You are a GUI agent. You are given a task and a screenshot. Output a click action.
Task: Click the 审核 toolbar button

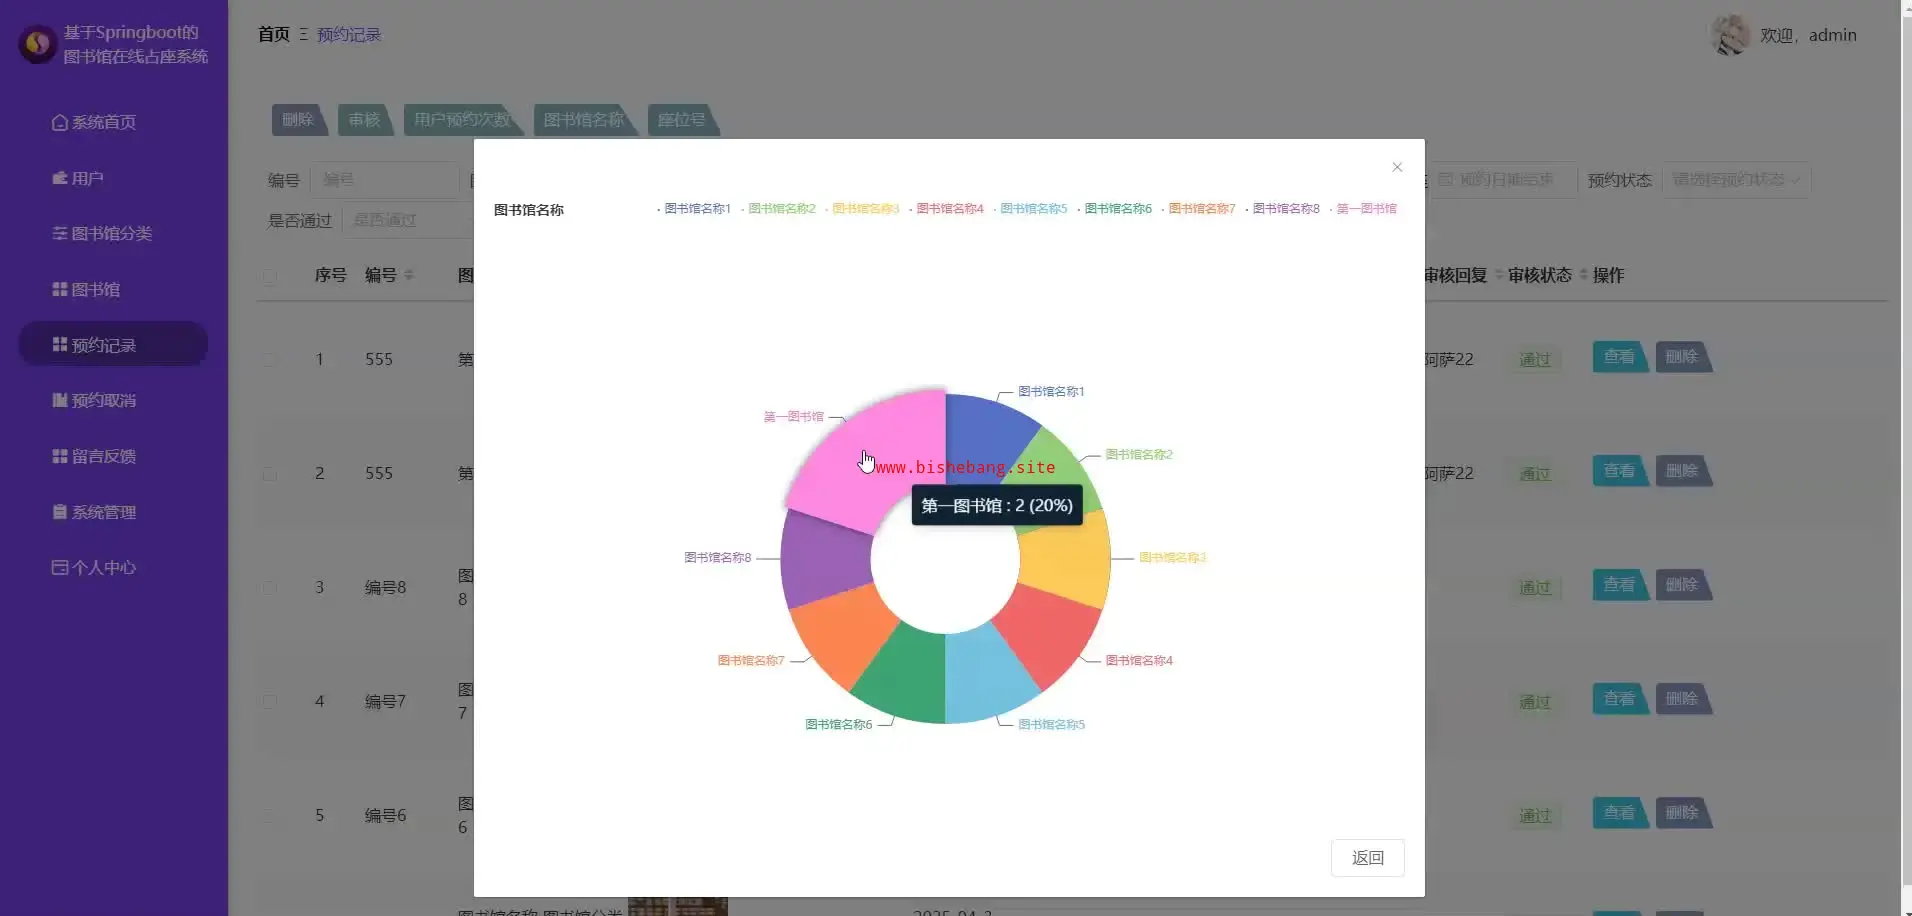point(365,120)
